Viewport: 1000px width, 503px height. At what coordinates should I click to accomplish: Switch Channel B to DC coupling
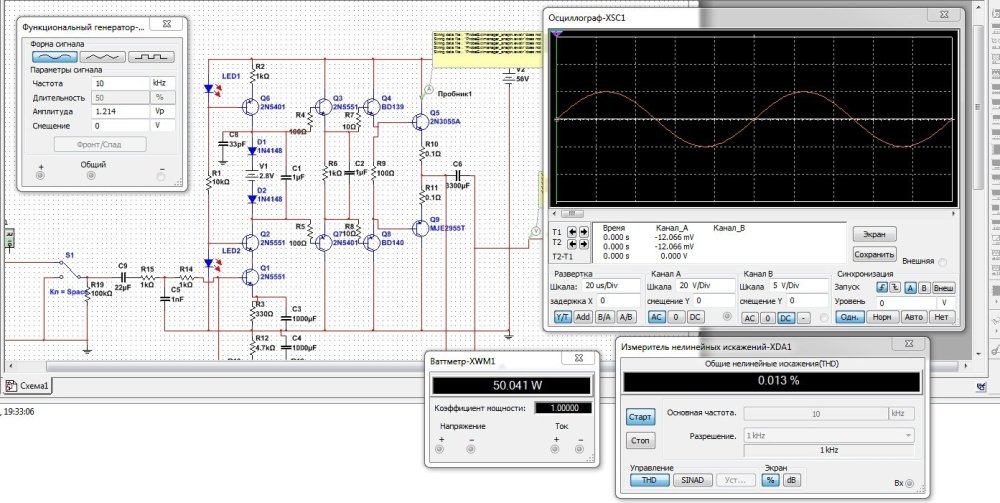click(x=785, y=317)
